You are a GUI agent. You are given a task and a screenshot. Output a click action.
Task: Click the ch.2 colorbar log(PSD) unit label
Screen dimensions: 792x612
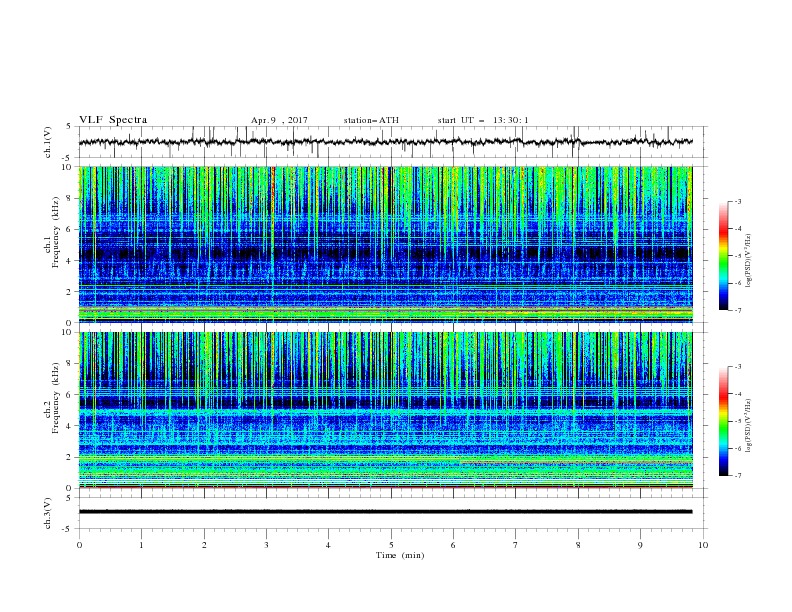748,426
